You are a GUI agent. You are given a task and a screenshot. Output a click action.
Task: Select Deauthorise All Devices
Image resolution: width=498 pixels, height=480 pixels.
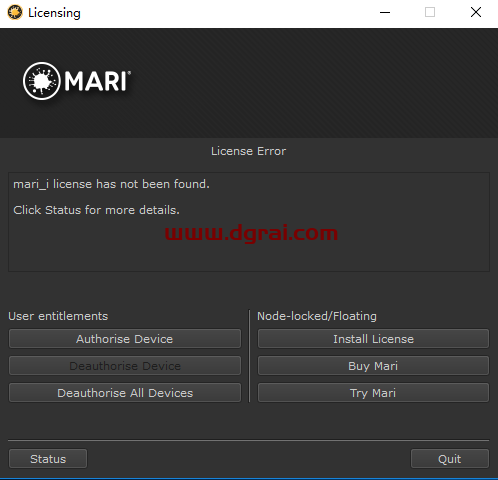point(125,393)
